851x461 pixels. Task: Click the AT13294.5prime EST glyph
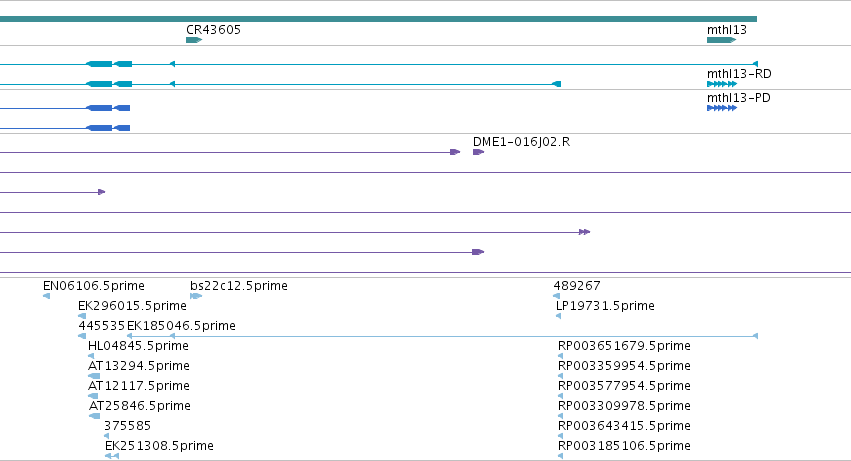click(94, 376)
